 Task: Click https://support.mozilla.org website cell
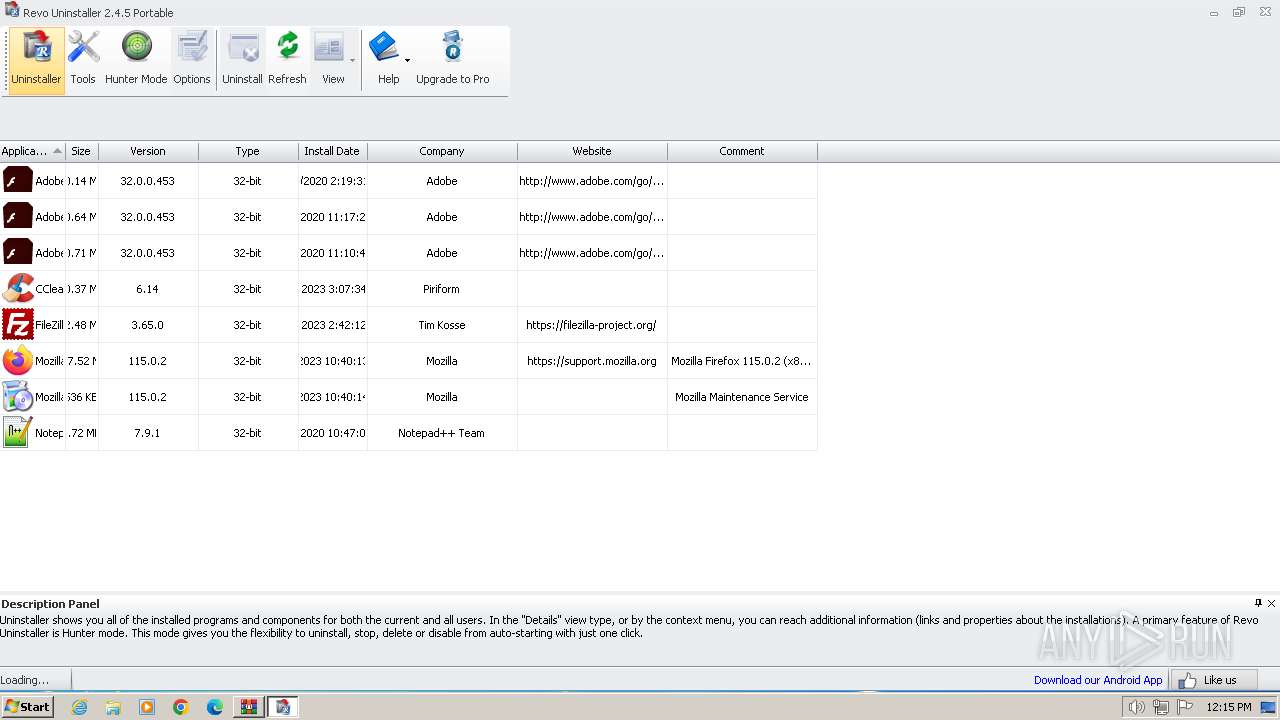click(x=592, y=361)
